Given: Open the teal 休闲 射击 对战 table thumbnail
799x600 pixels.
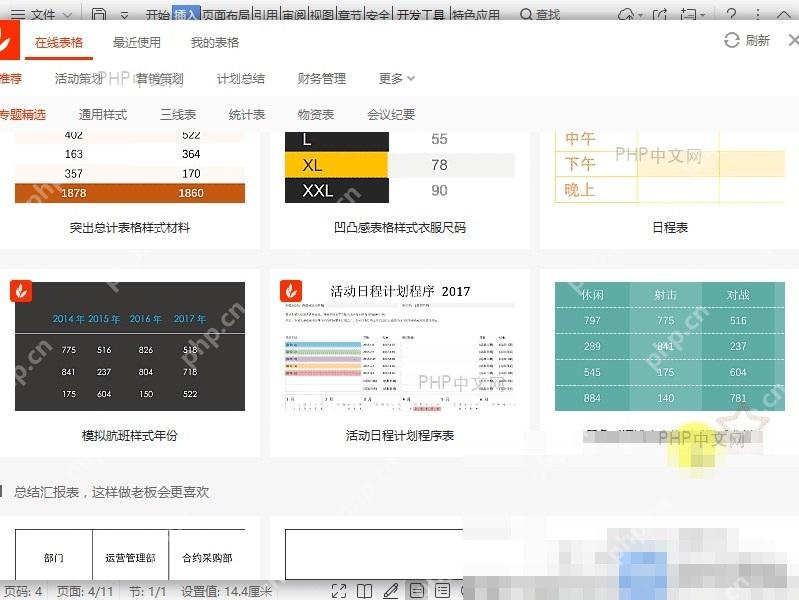Looking at the screenshot, I should (x=670, y=346).
